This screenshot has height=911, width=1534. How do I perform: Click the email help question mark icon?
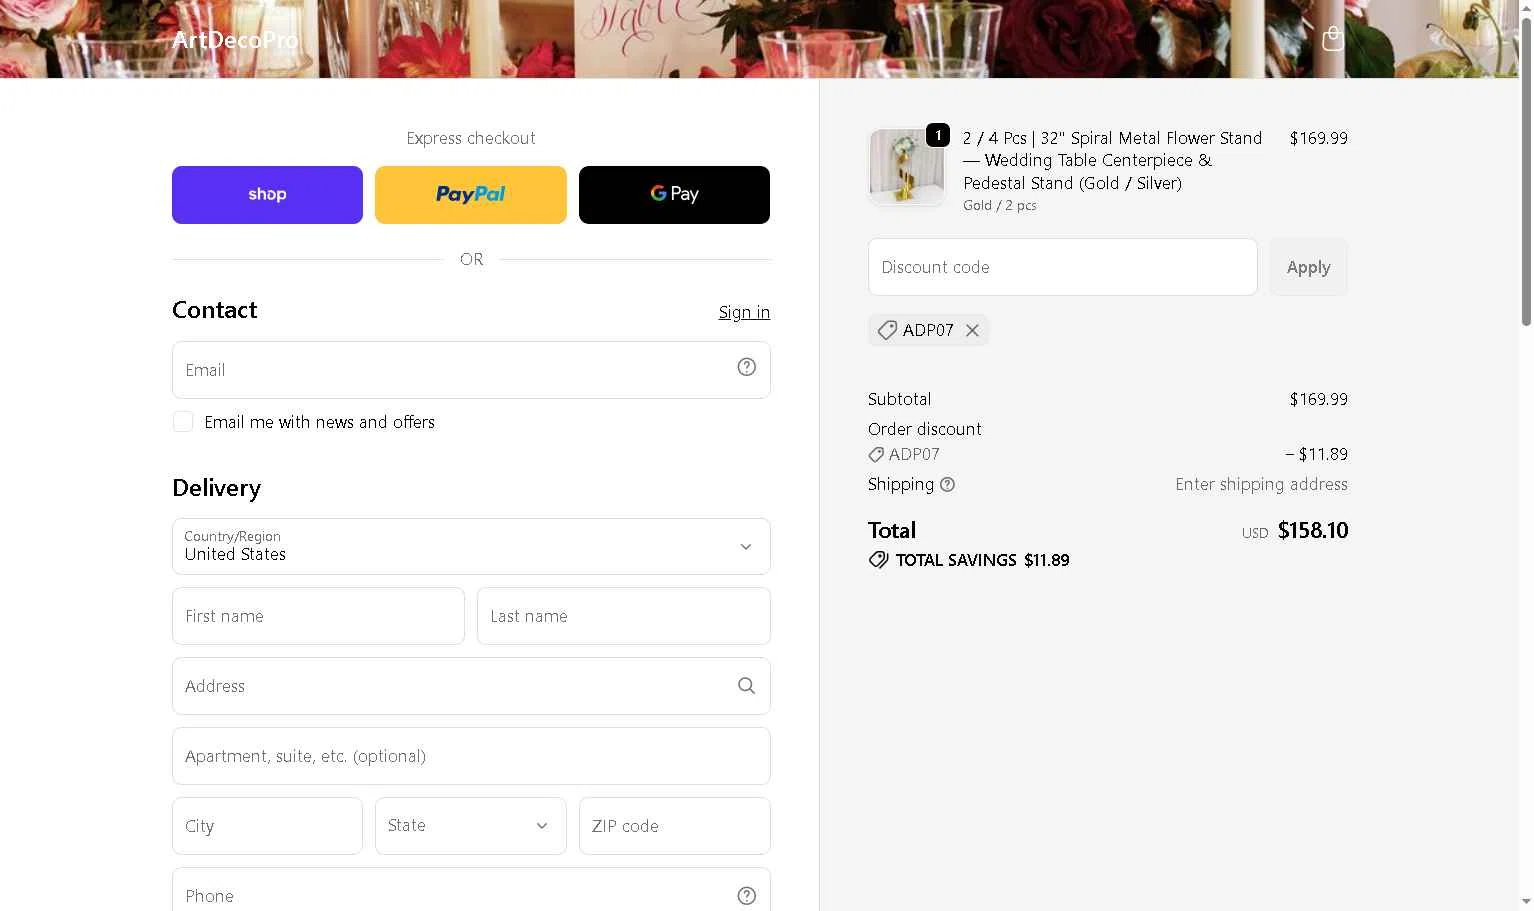(x=746, y=367)
